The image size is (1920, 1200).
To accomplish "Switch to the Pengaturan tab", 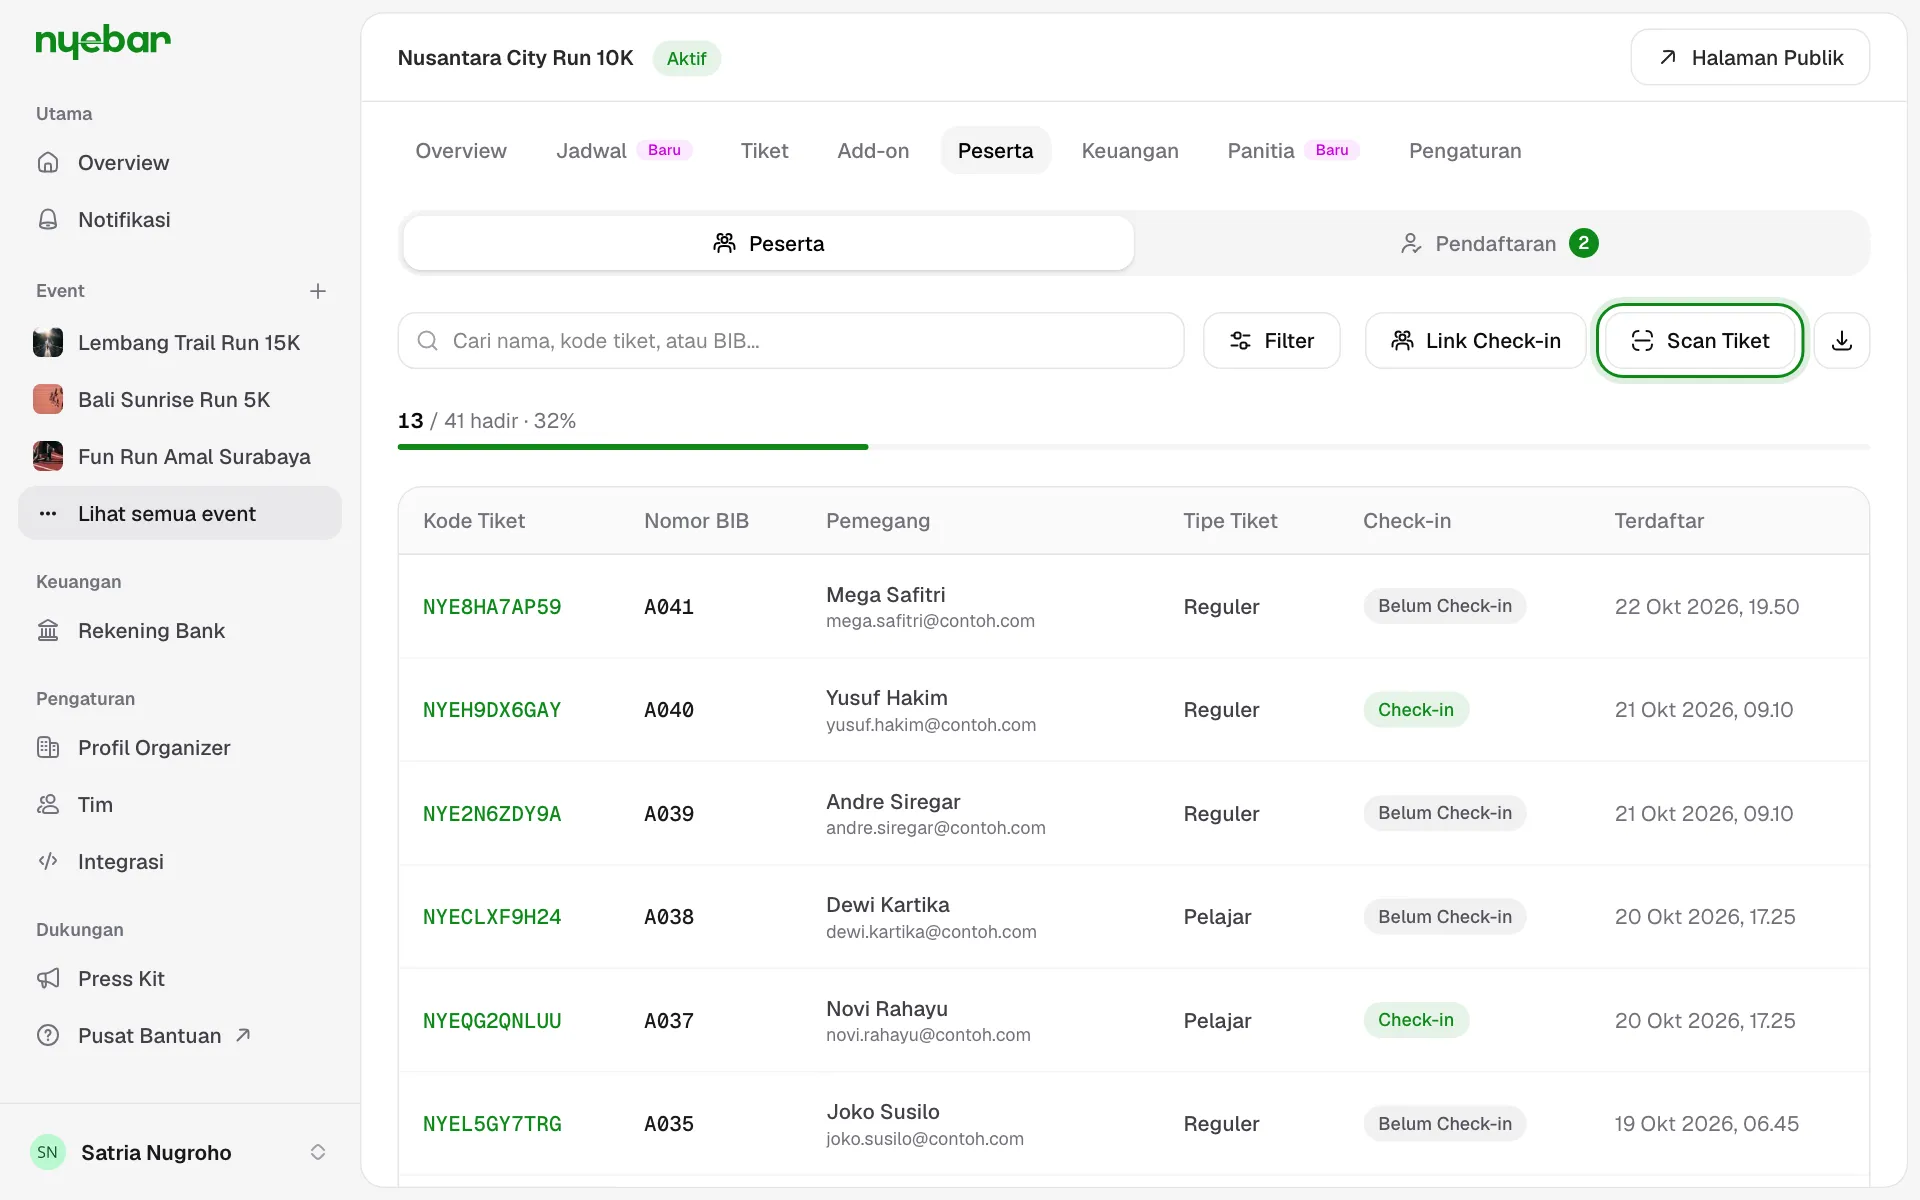I will (1465, 151).
